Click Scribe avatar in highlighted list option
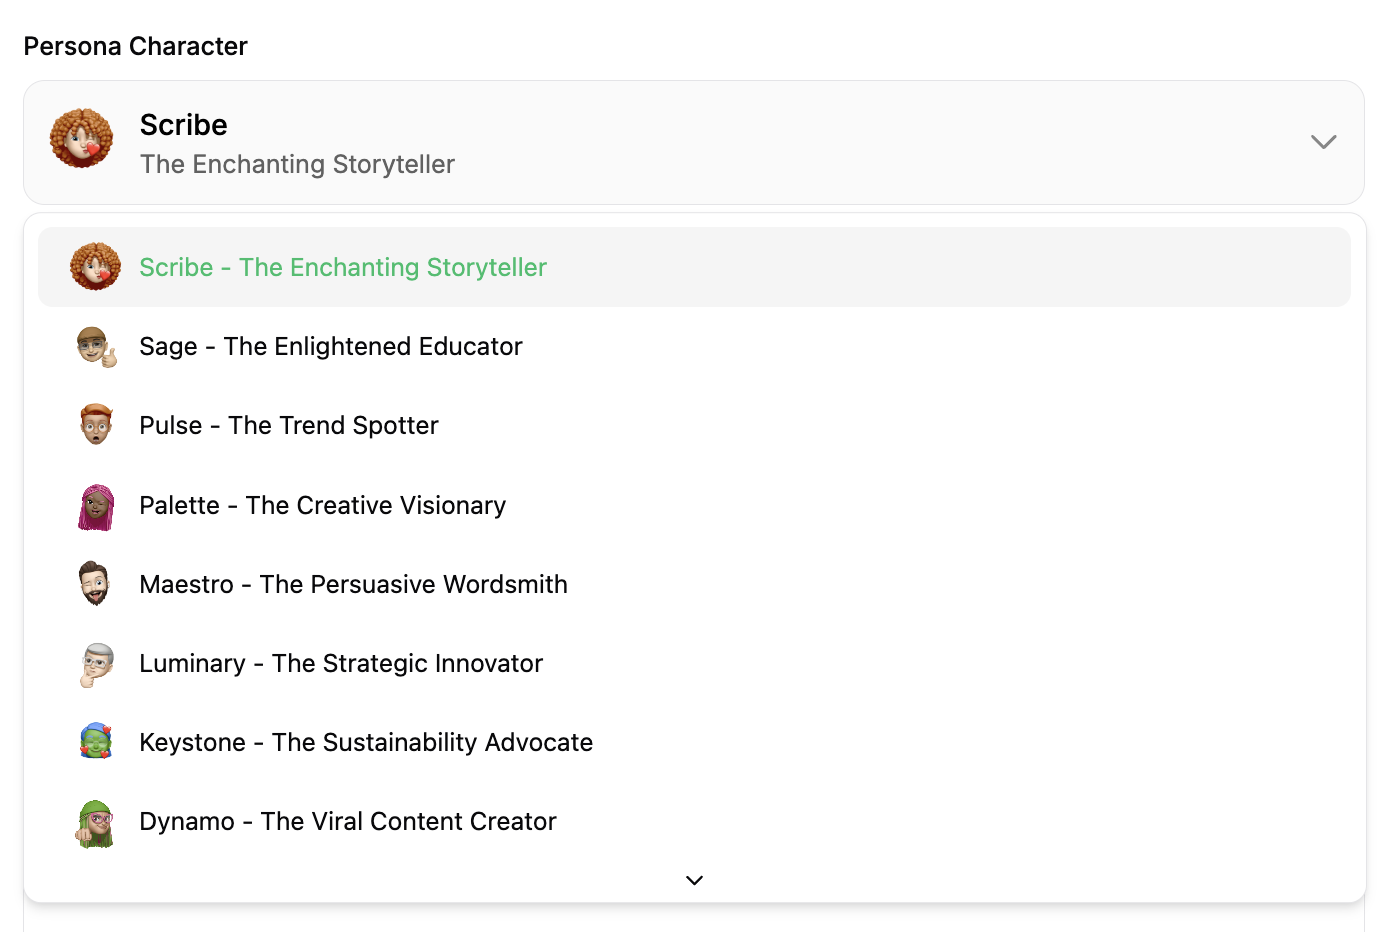This screenshot has width=1398, height=932. point(96,267)
